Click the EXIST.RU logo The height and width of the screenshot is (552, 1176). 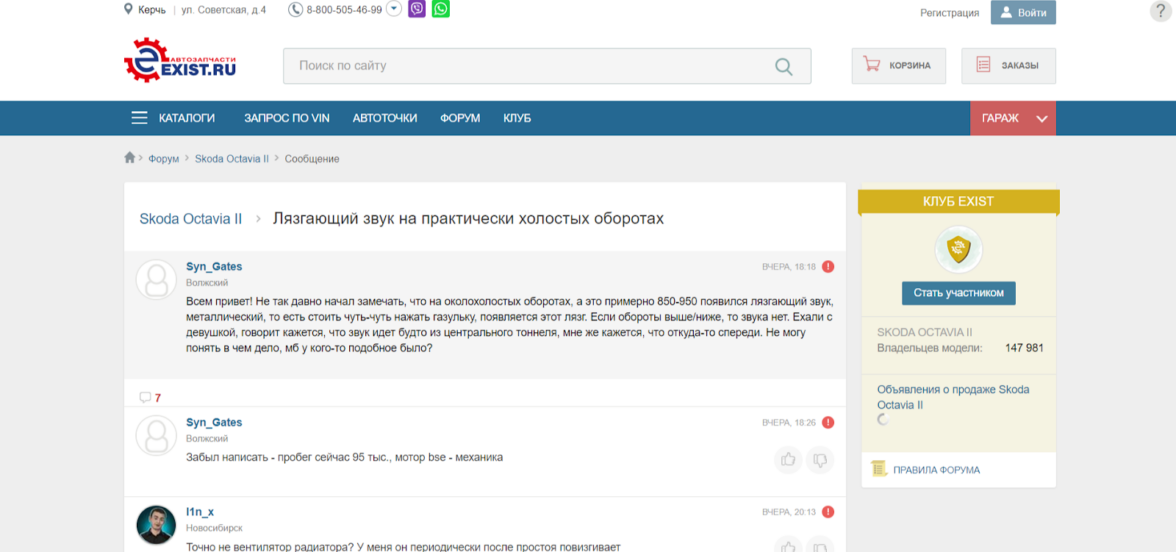180,60
